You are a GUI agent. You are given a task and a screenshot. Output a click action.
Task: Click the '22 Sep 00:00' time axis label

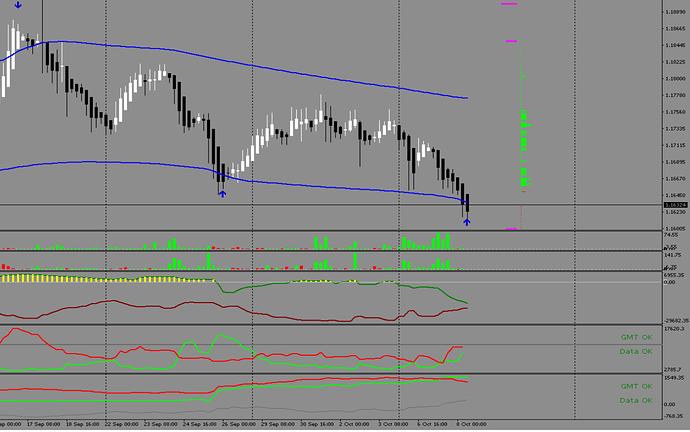coord(122,424)
